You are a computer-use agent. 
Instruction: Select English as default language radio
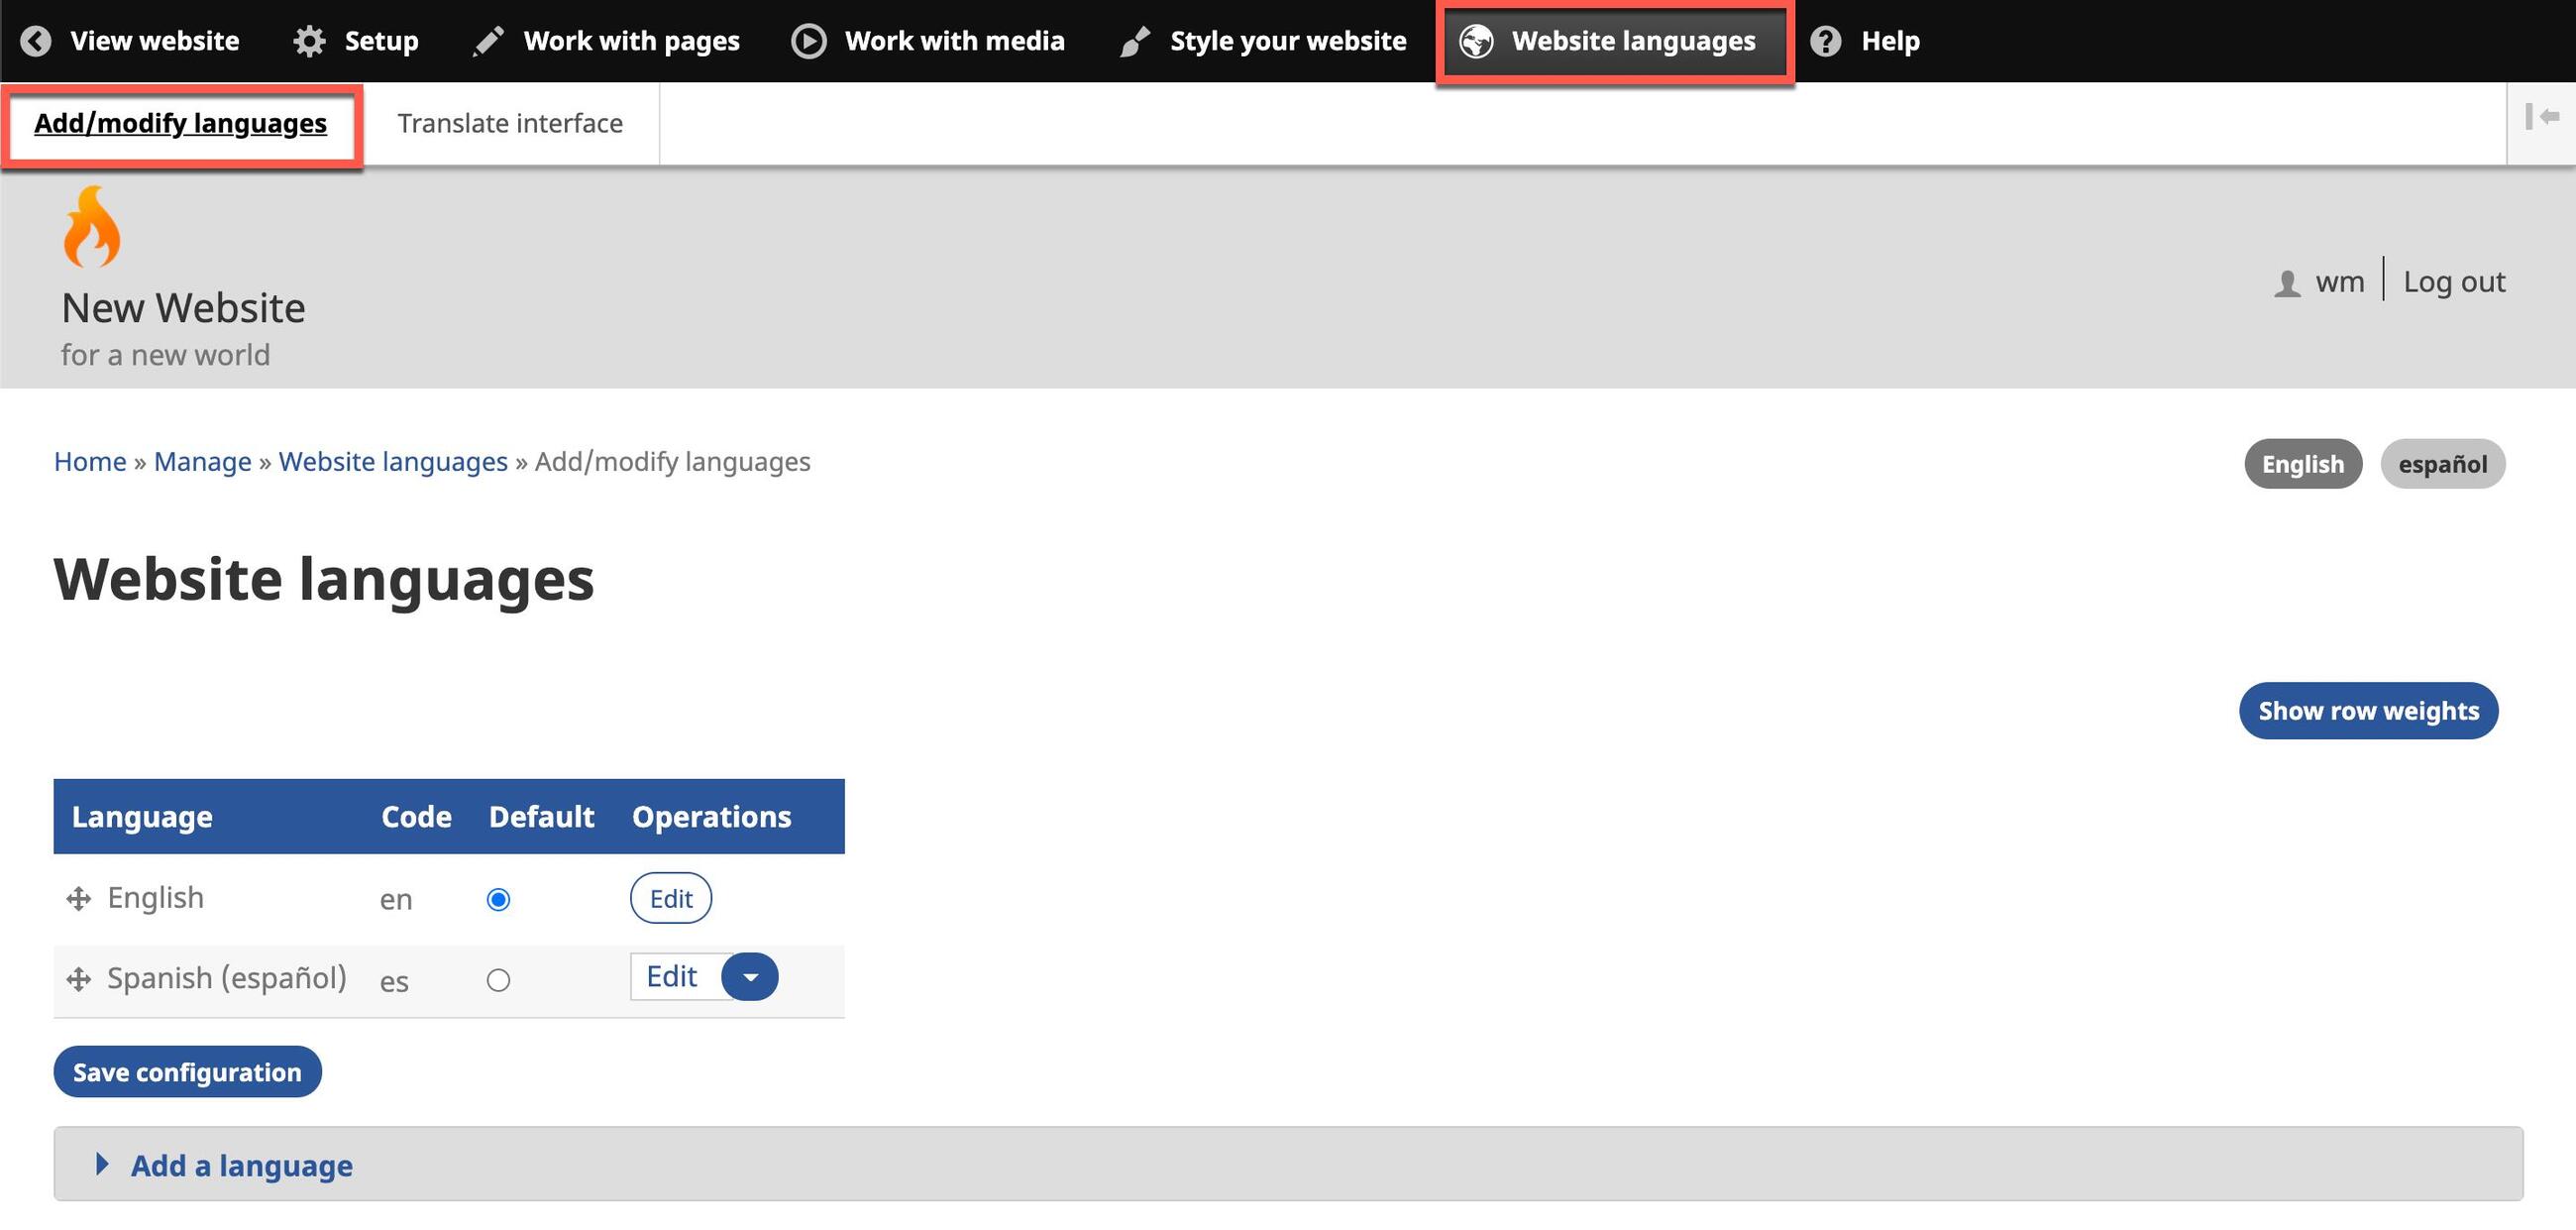[x=498, y=899]
